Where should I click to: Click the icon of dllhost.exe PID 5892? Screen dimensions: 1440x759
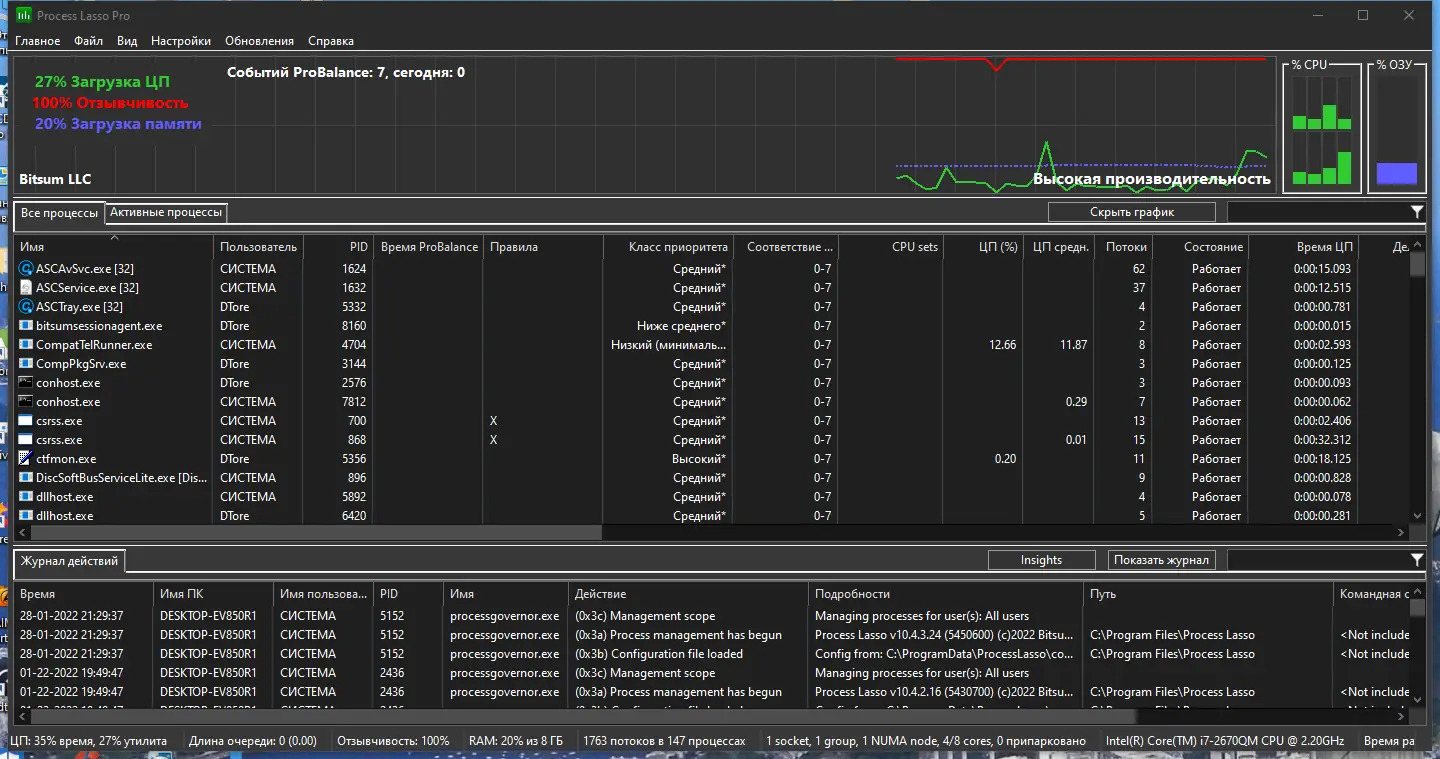point(26,497)
